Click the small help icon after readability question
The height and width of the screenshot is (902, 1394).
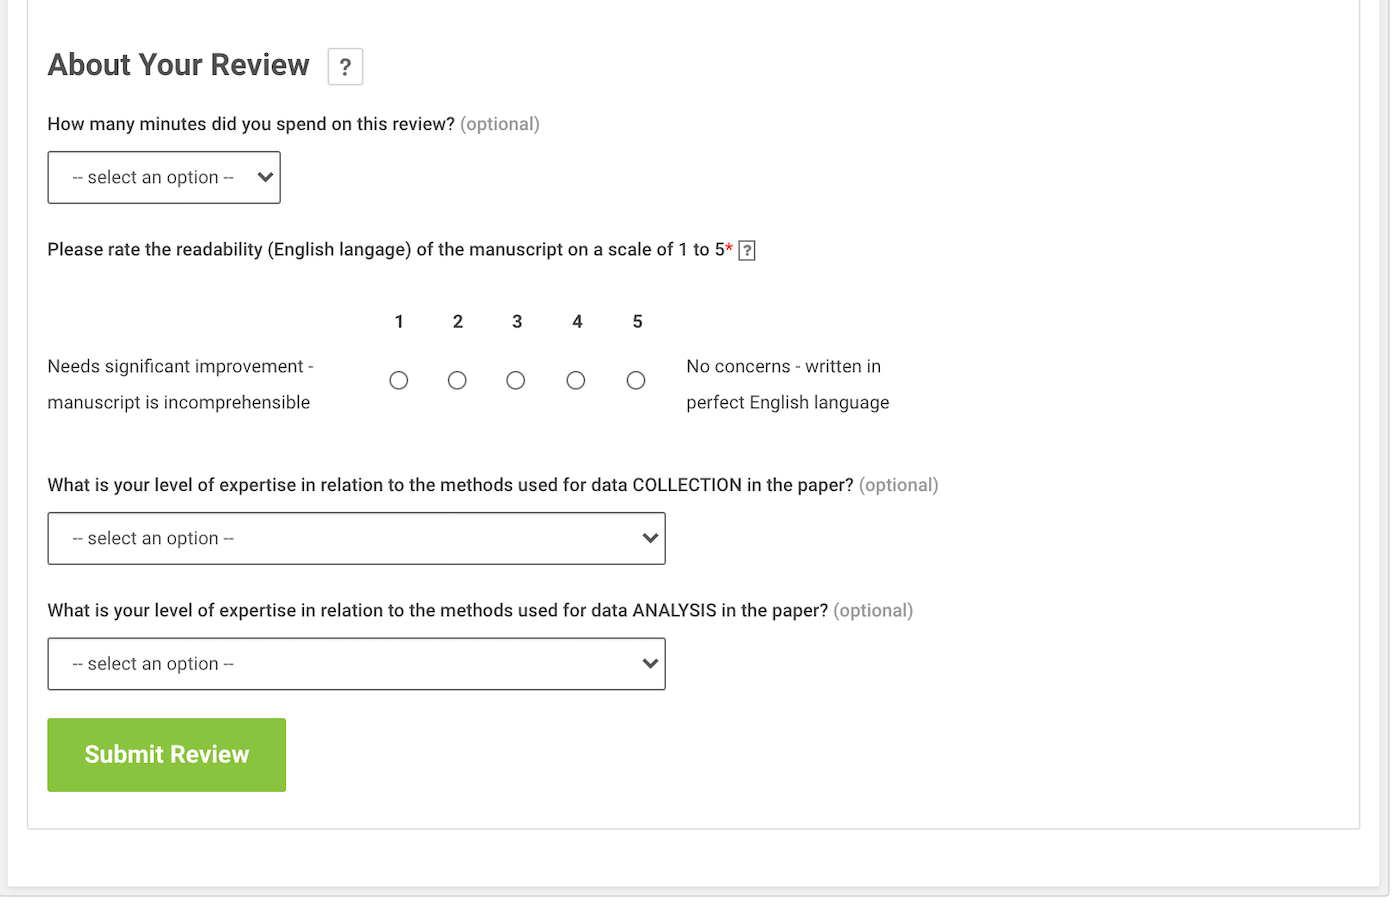[x=747, y=251]
